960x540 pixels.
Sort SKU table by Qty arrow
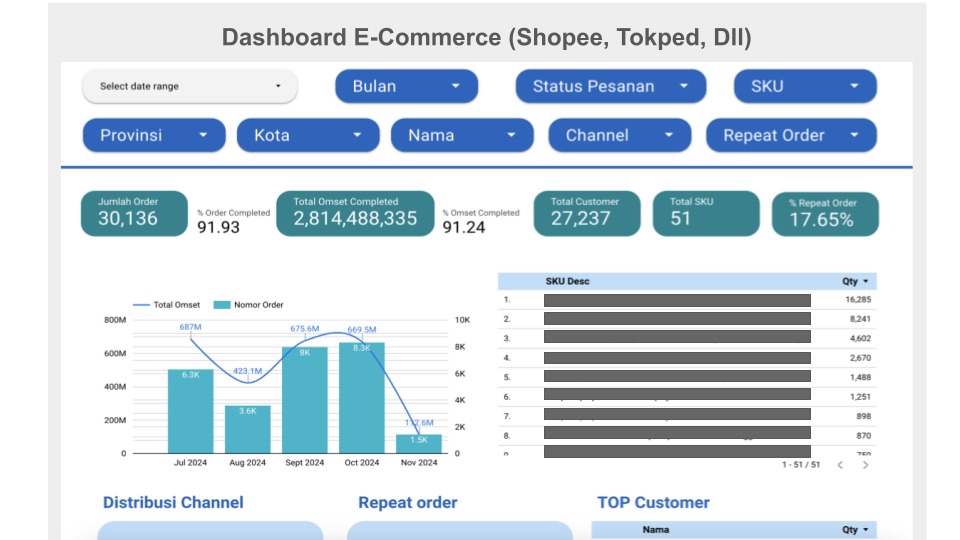click(x=866, y=282)
